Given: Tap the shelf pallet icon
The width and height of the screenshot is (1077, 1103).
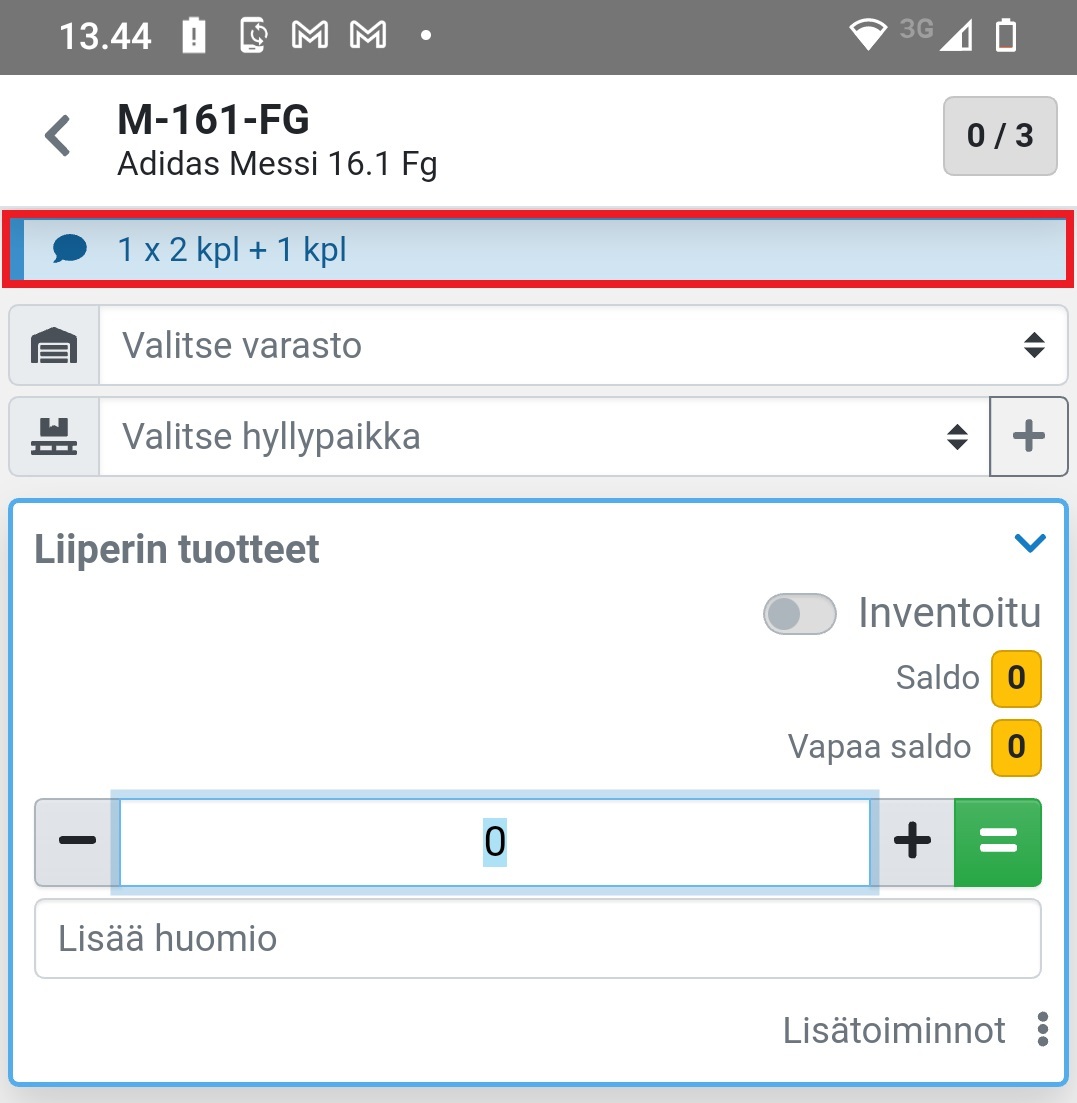Looking at the screenshot, I should (x=54, y=437).
